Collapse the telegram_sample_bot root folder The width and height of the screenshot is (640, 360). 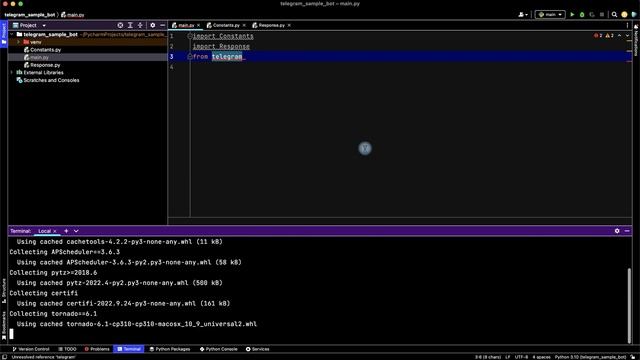click(x=12, y=34)
